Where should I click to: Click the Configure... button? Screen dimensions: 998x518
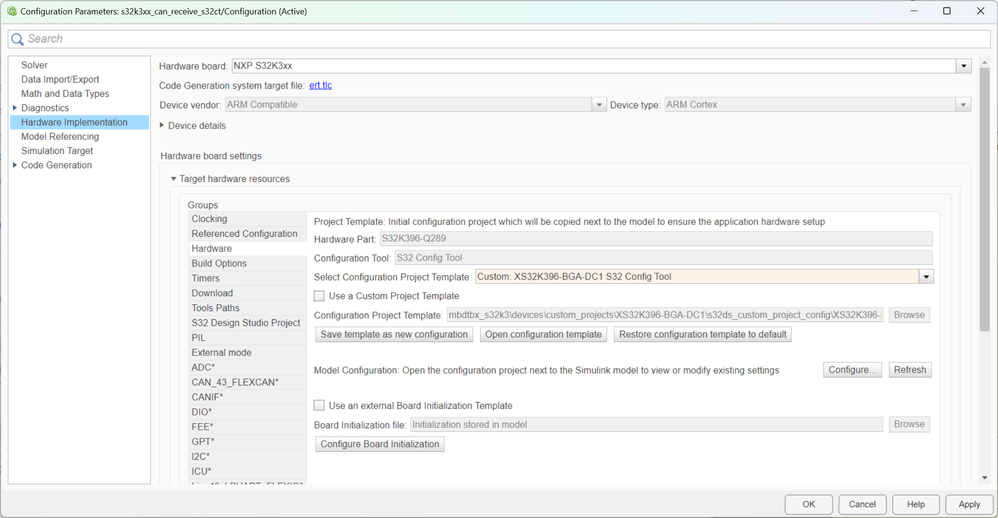point(853,370)
